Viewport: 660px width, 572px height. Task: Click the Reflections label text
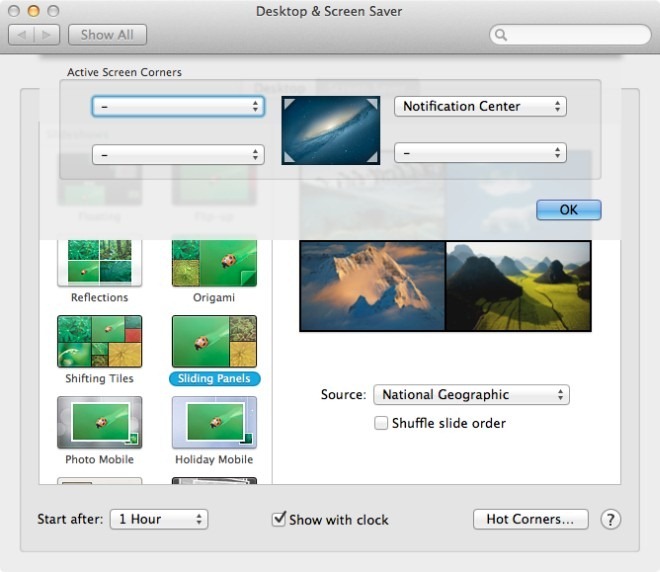(99, 298)
